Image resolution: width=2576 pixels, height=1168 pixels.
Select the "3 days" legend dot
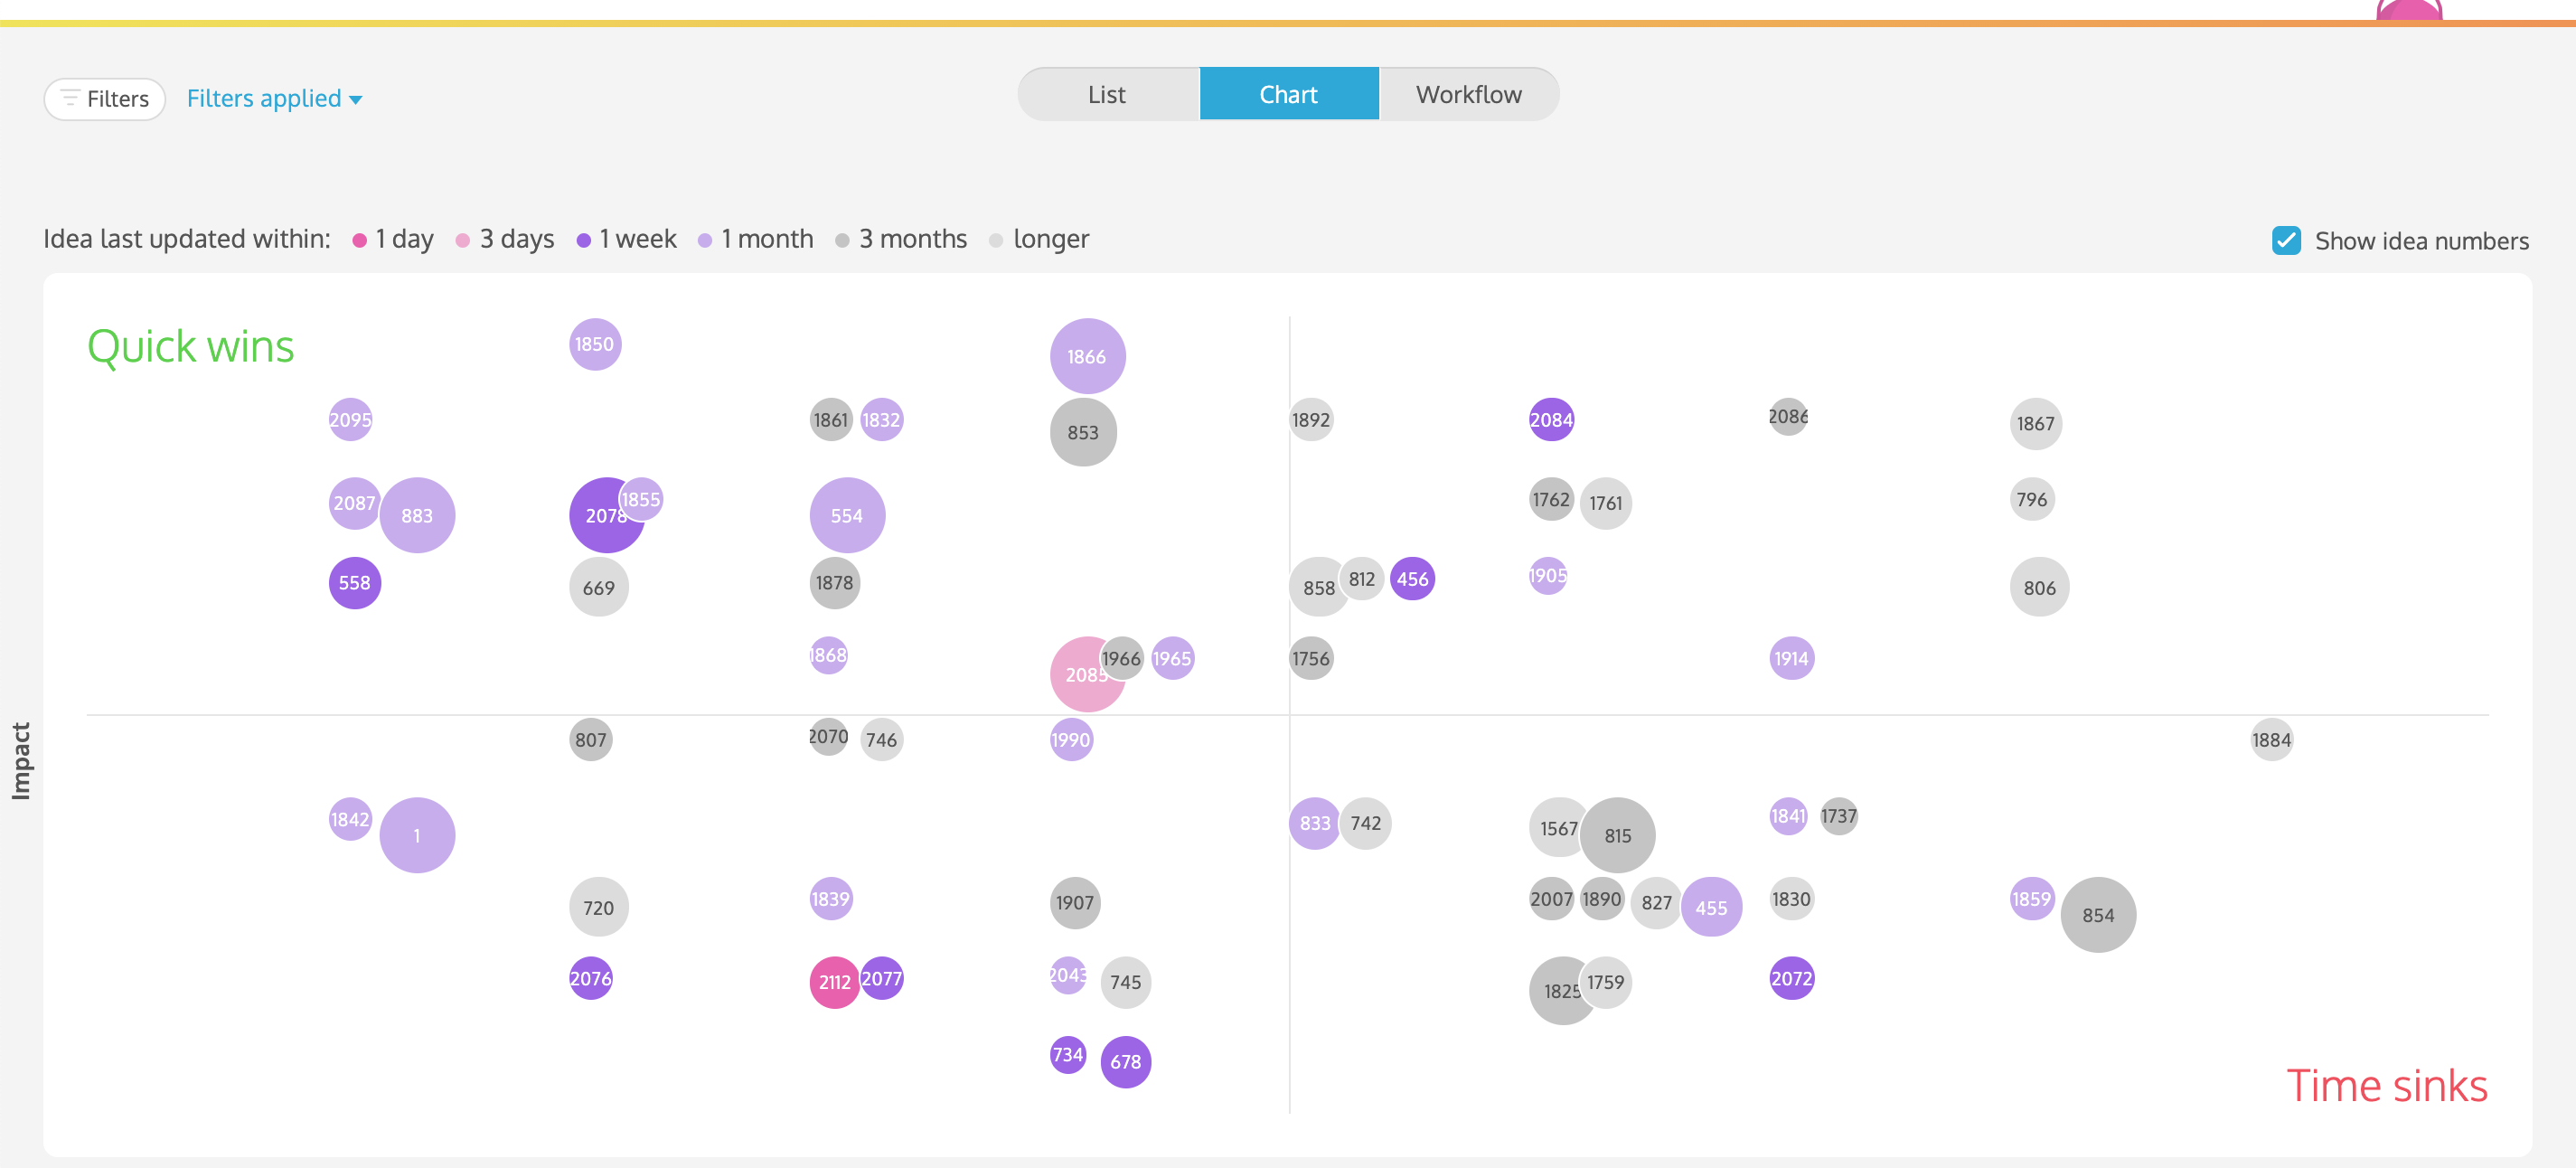click(463, 240)
